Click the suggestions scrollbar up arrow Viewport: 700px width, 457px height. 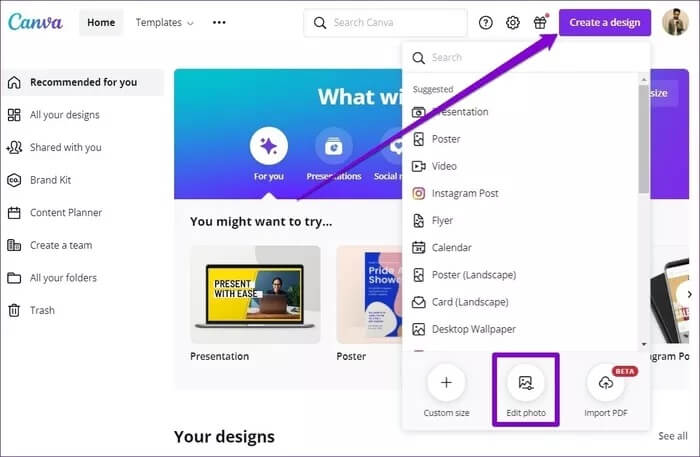coord(644,79)
